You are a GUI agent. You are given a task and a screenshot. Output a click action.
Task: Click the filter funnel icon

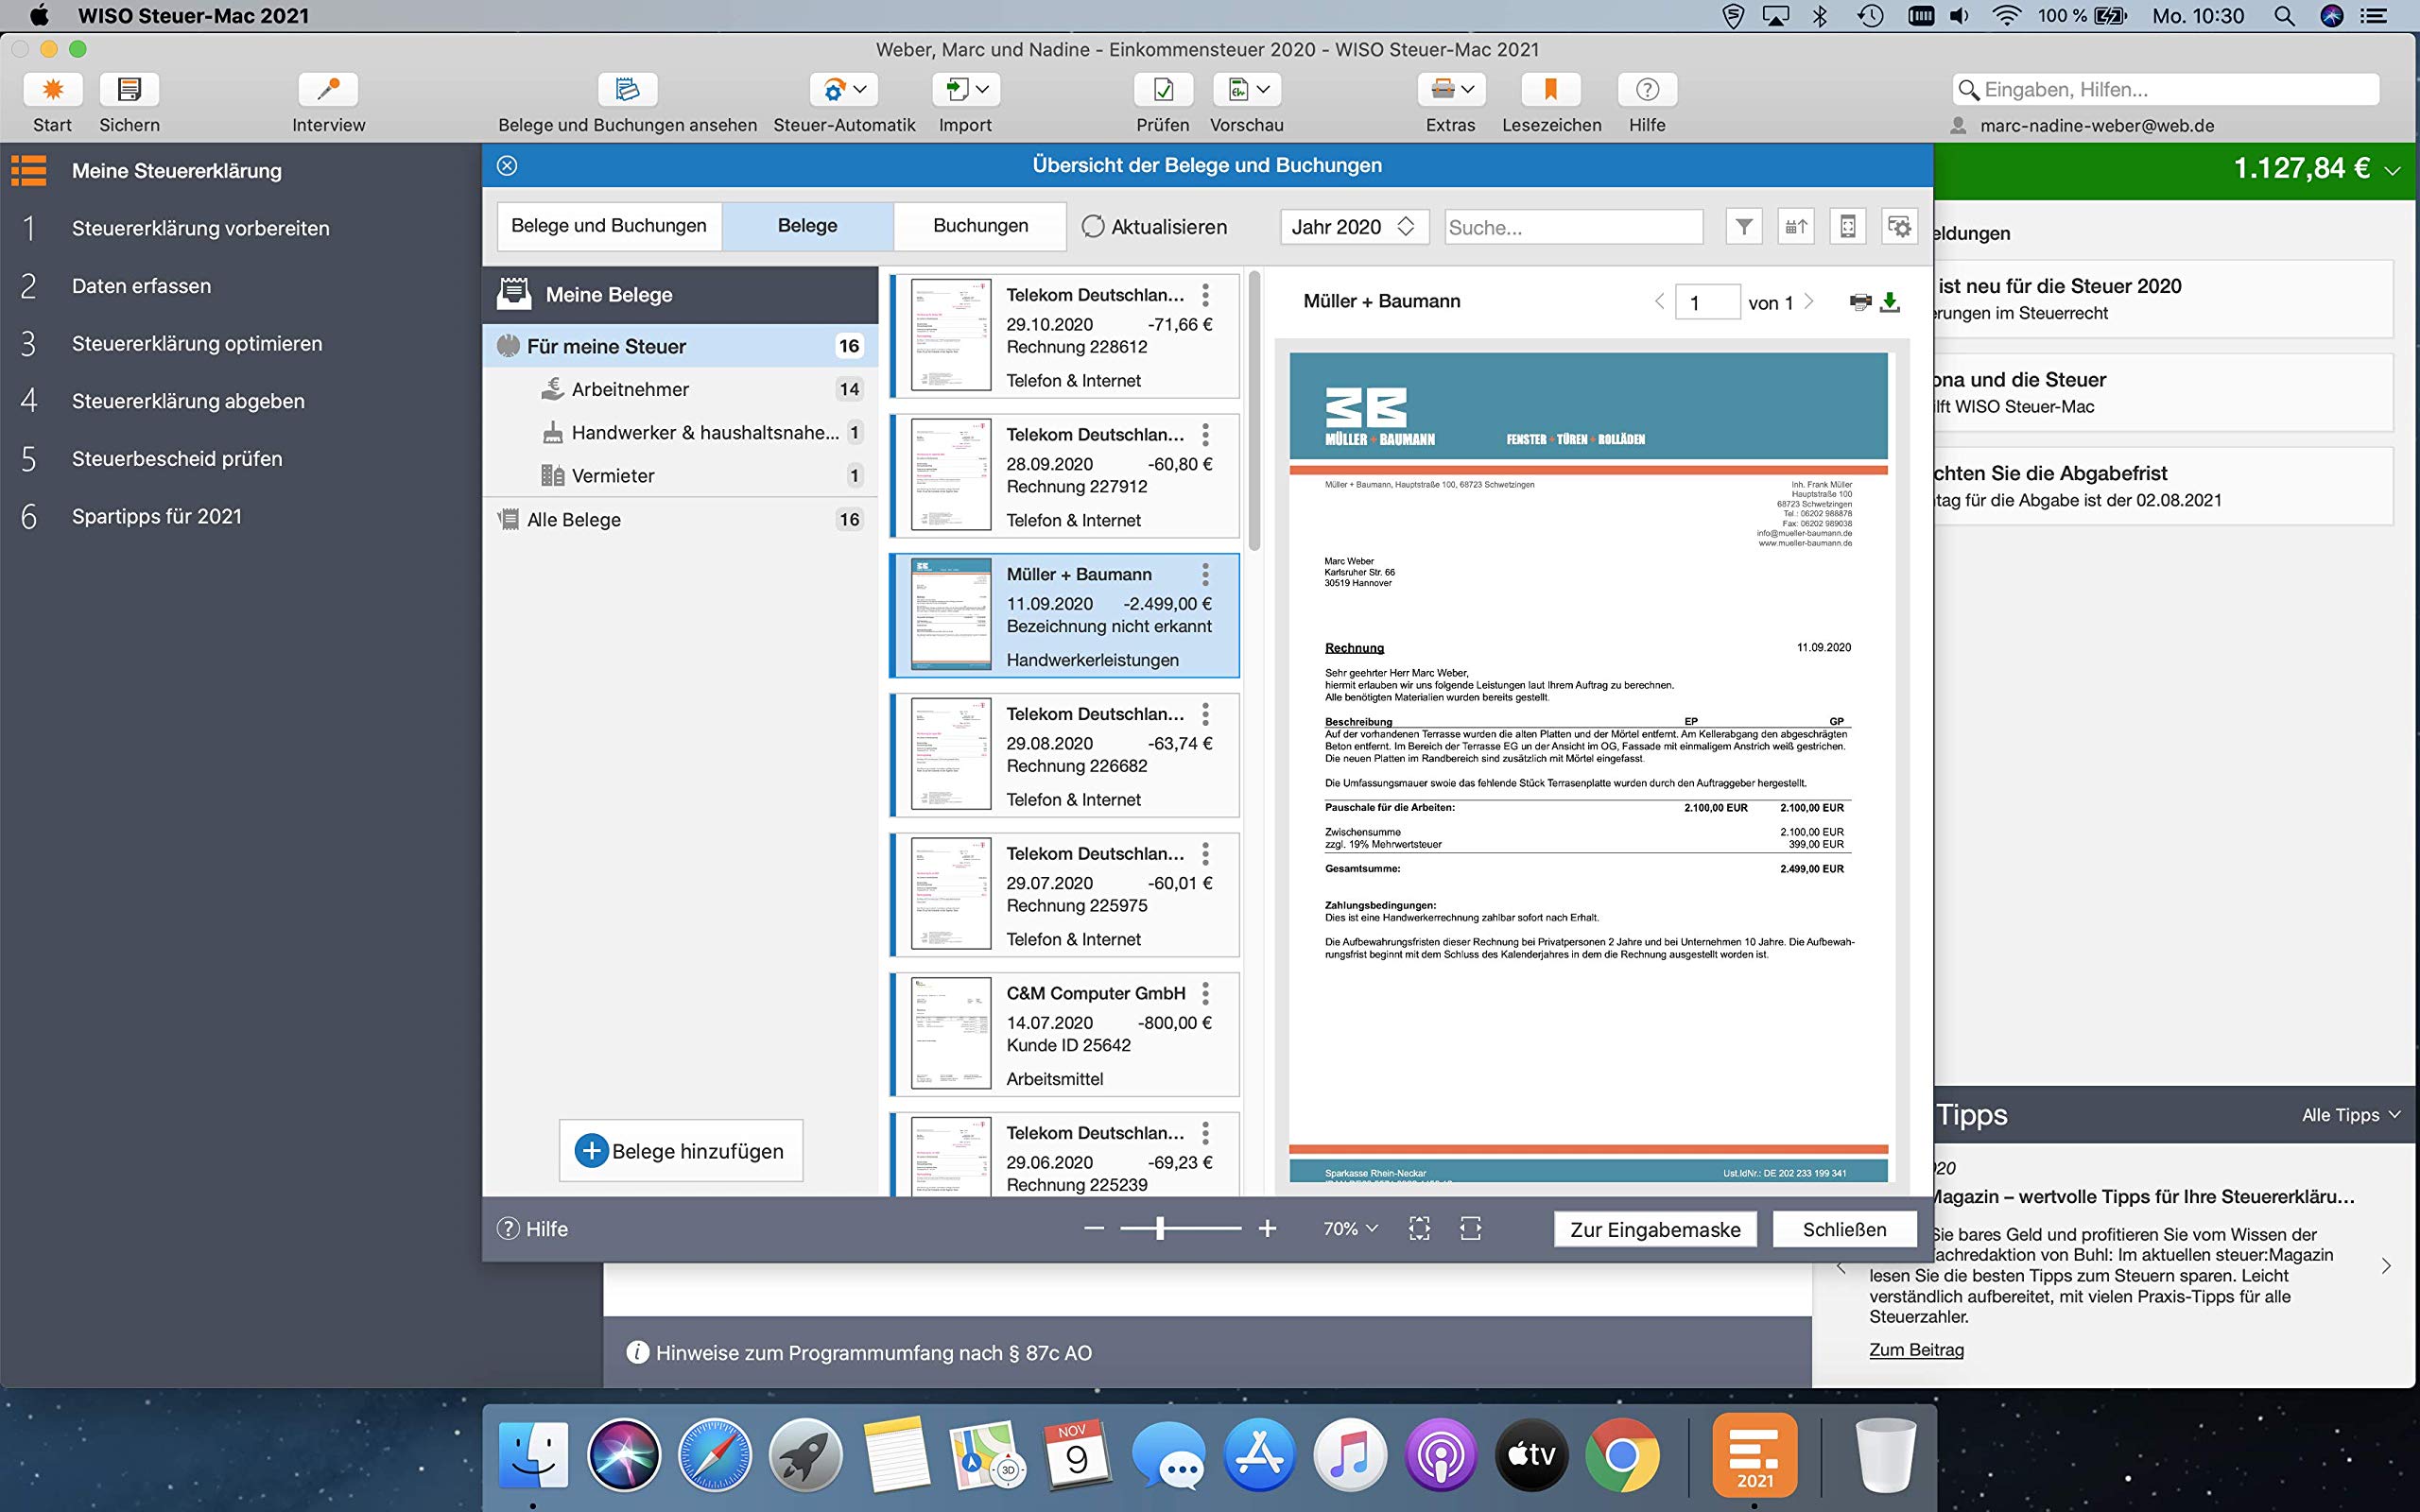1744,227
